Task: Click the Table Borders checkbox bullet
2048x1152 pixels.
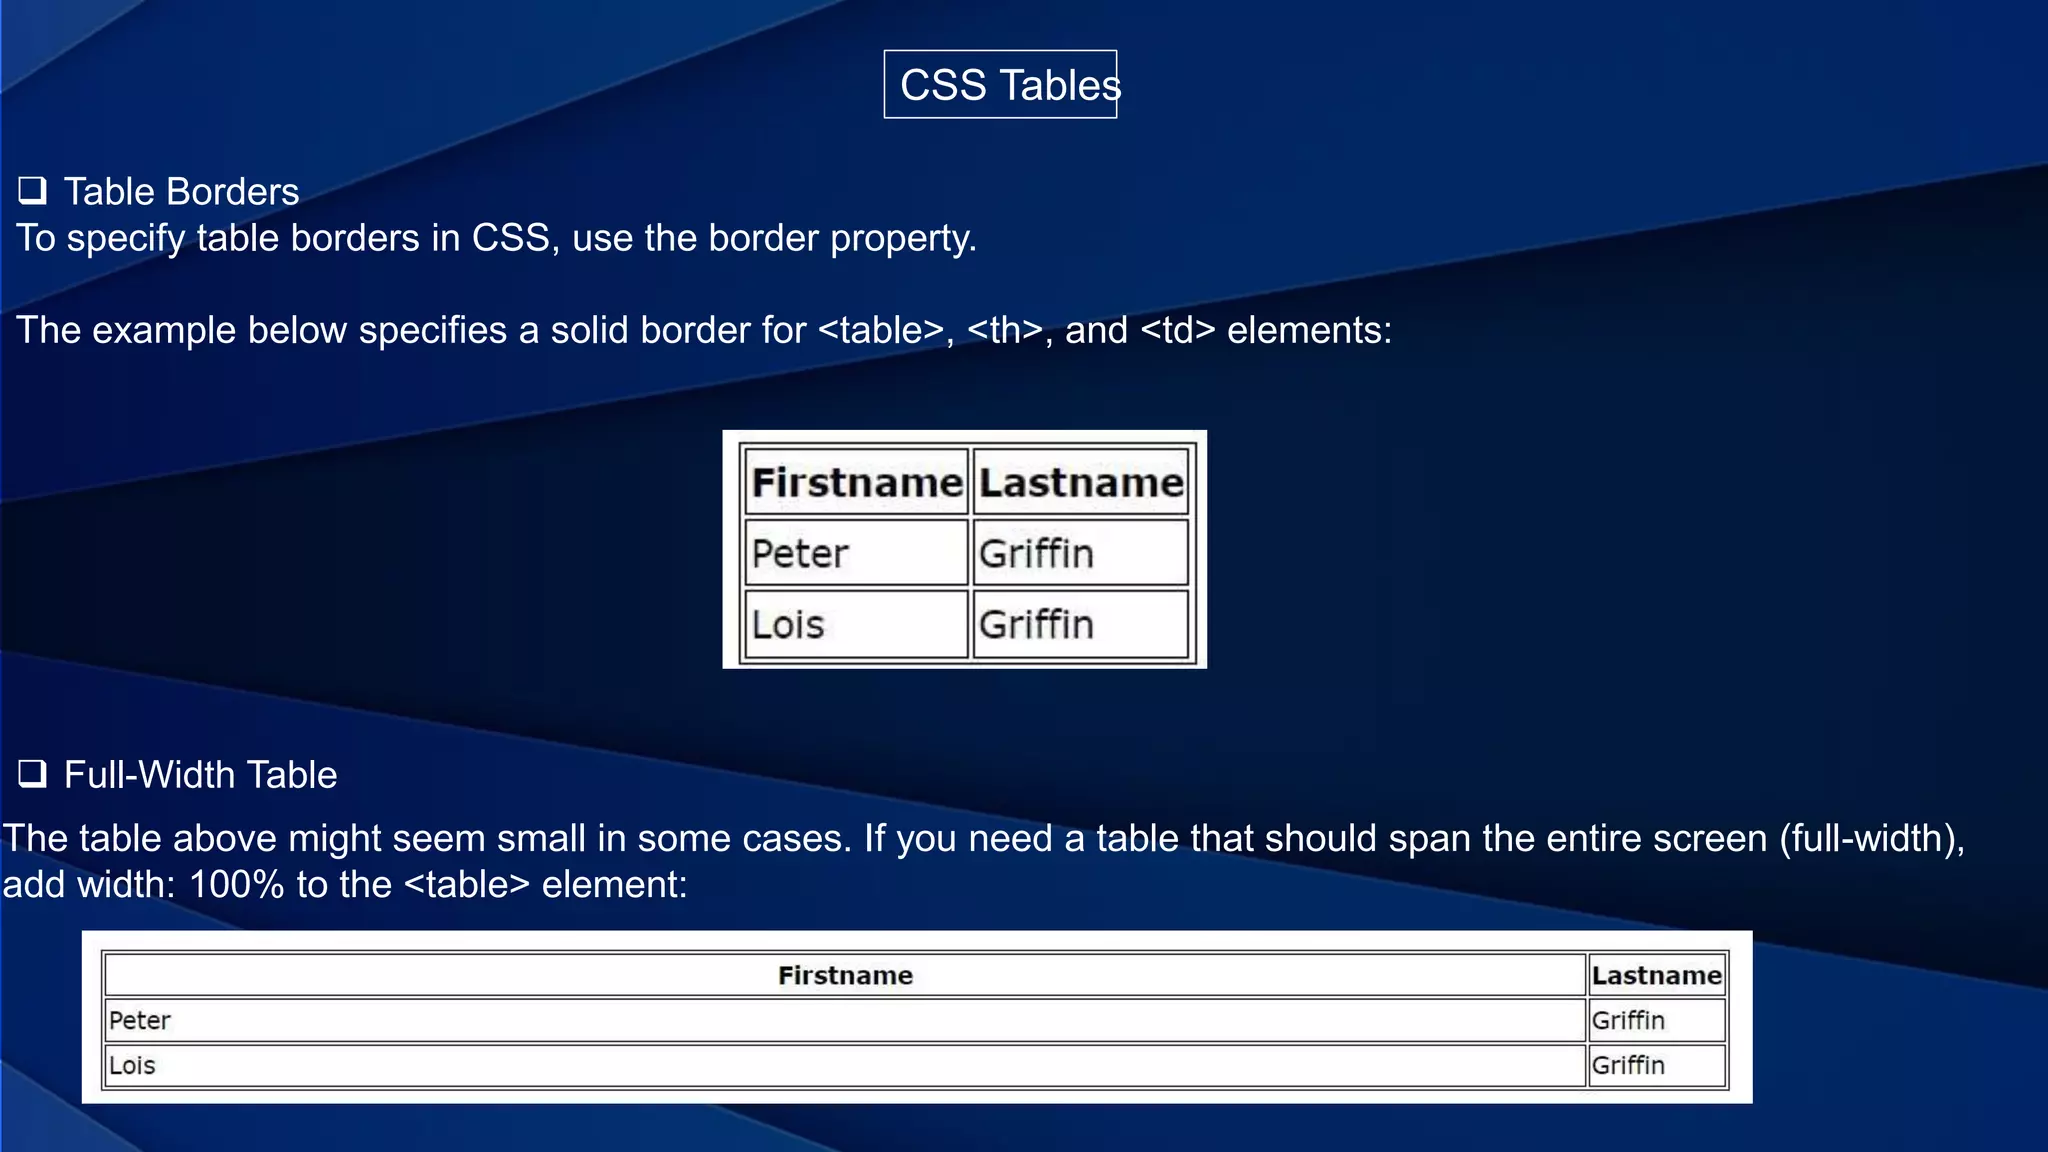Action: [33, 190]
